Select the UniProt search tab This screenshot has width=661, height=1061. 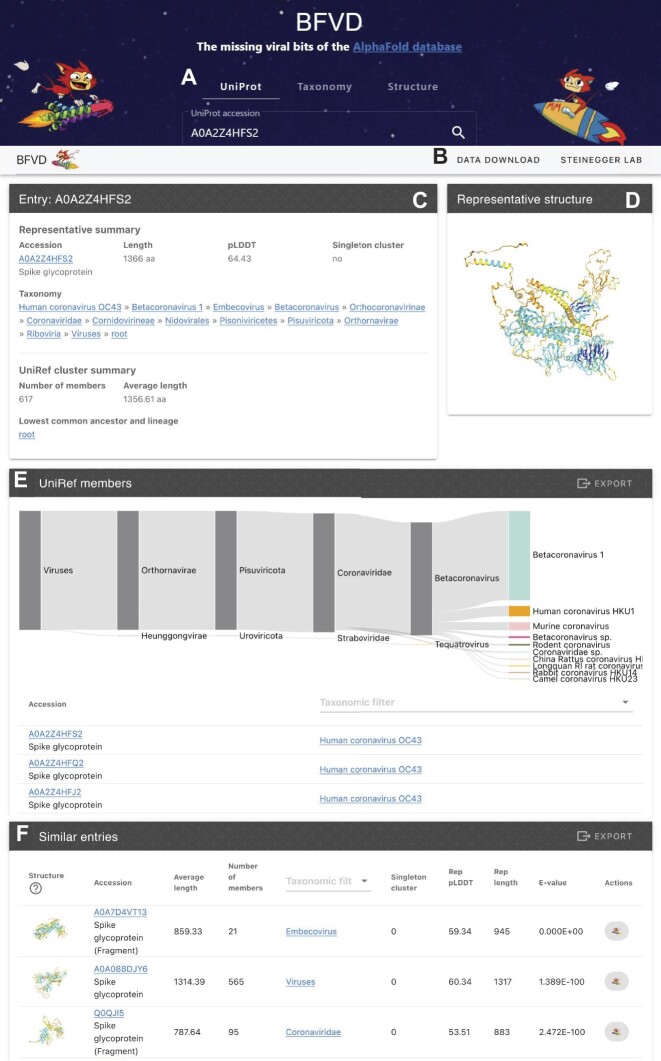click(x=240, y=87)
